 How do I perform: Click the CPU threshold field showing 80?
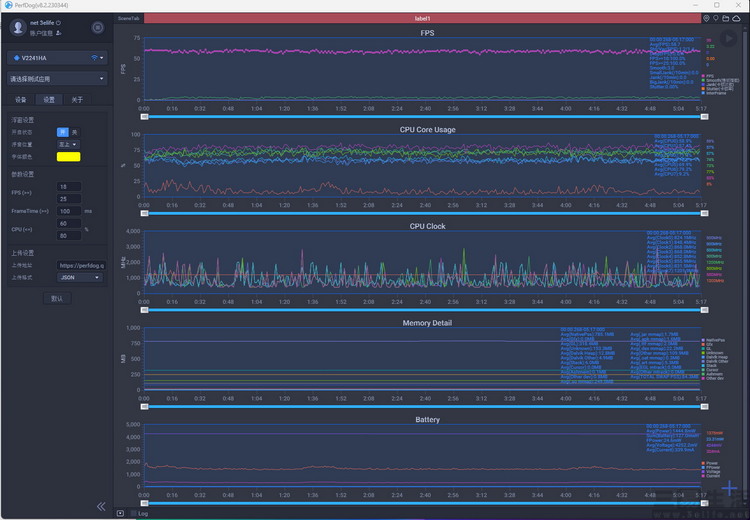point(69,235)
